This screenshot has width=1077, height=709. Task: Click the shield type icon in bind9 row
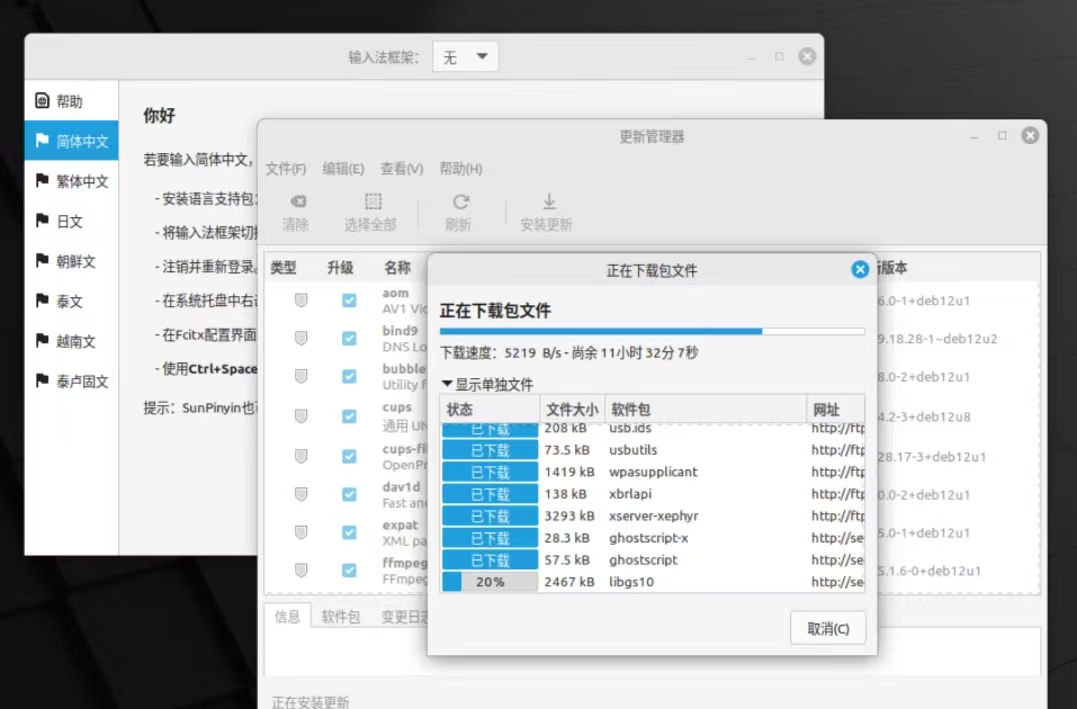[x=301, y=338]
